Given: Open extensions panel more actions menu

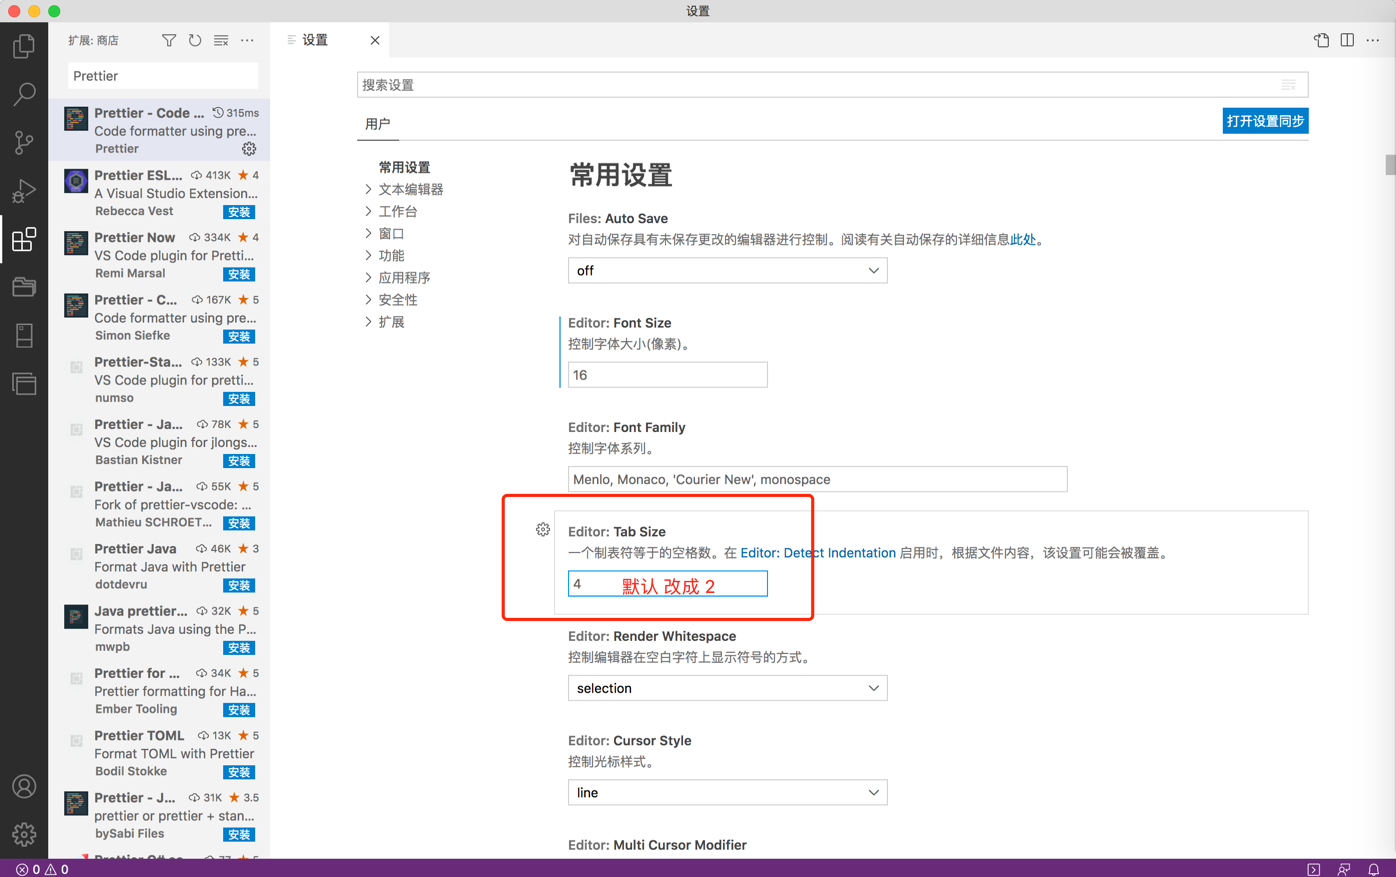Looking at the screenshot, I should tap(247, 40).
